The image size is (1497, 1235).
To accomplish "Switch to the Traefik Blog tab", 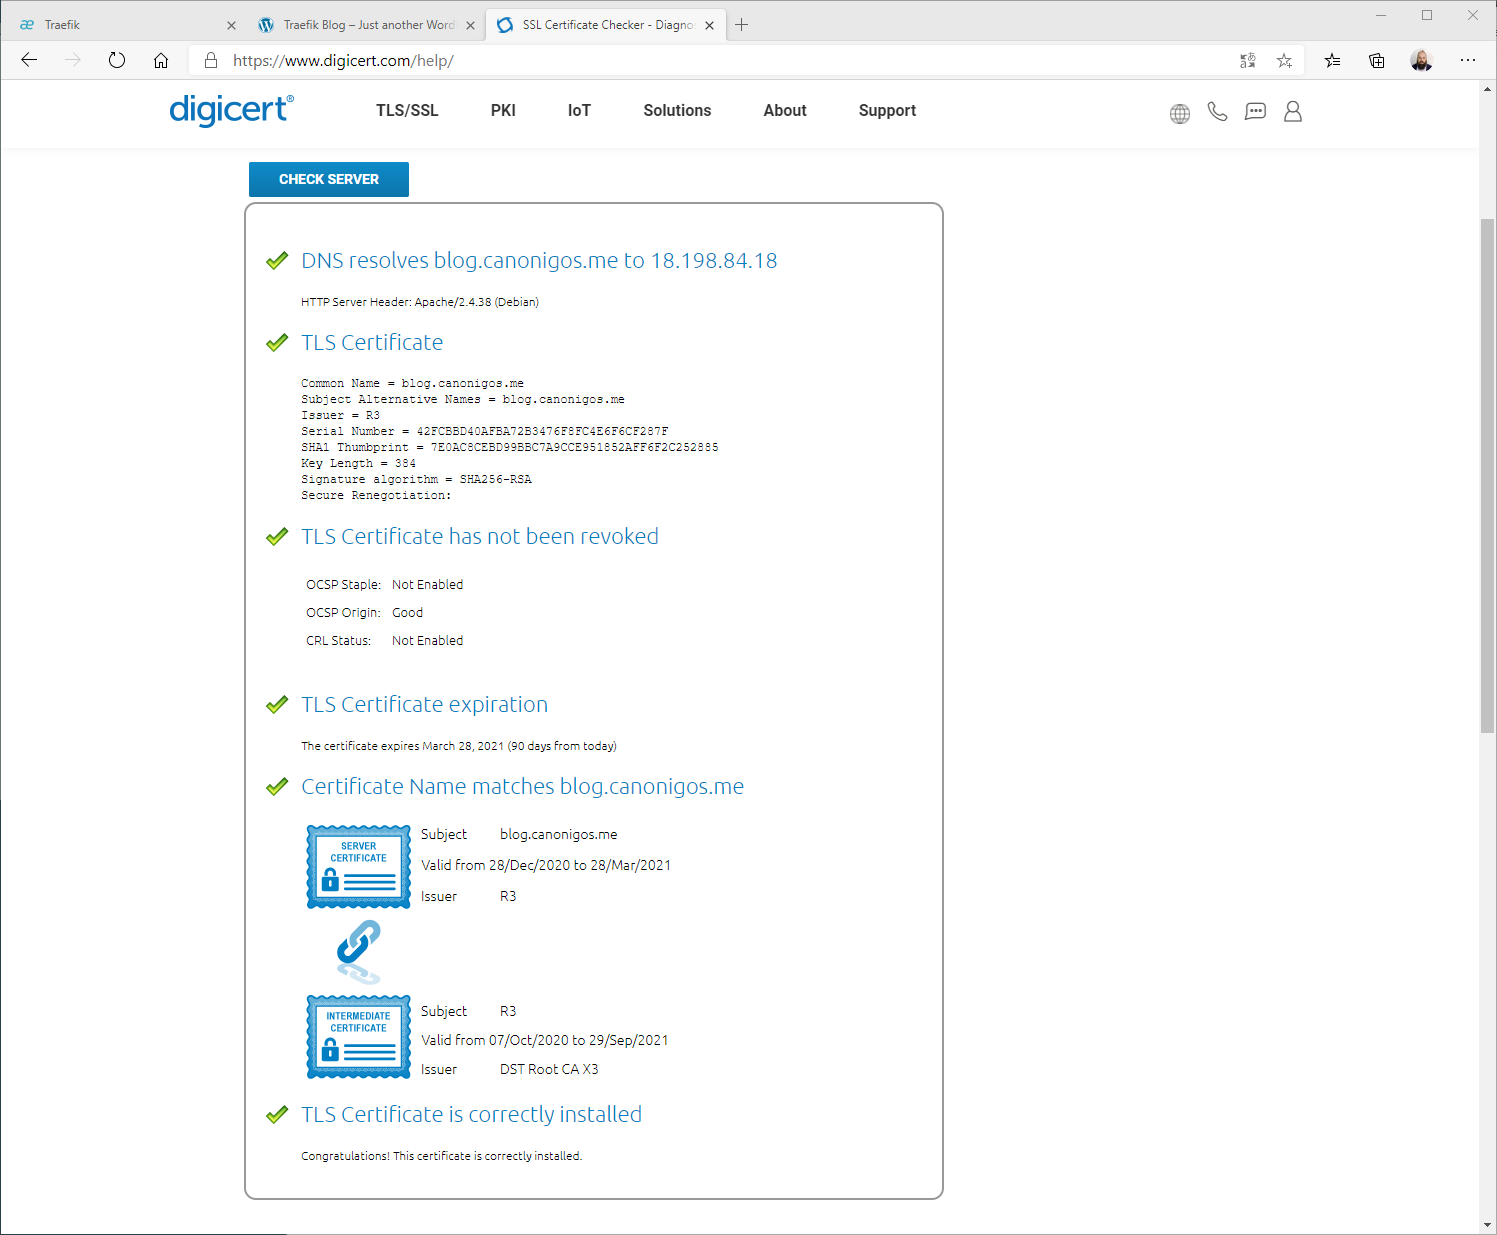I will coord(366,25).
